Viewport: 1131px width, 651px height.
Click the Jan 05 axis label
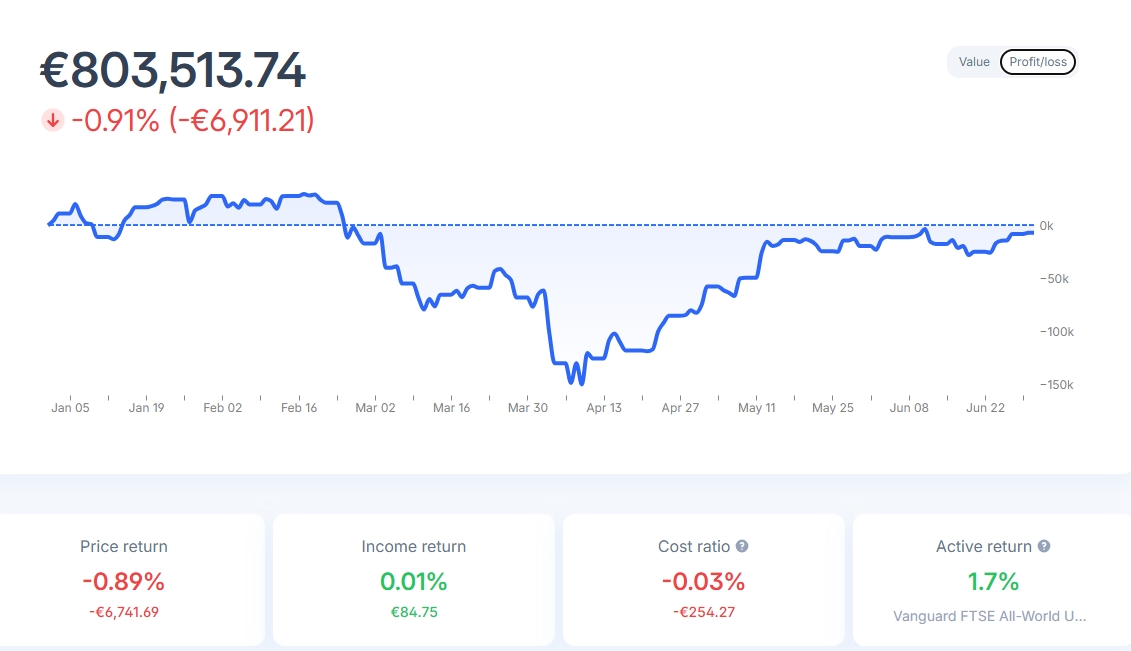point(70,408)
